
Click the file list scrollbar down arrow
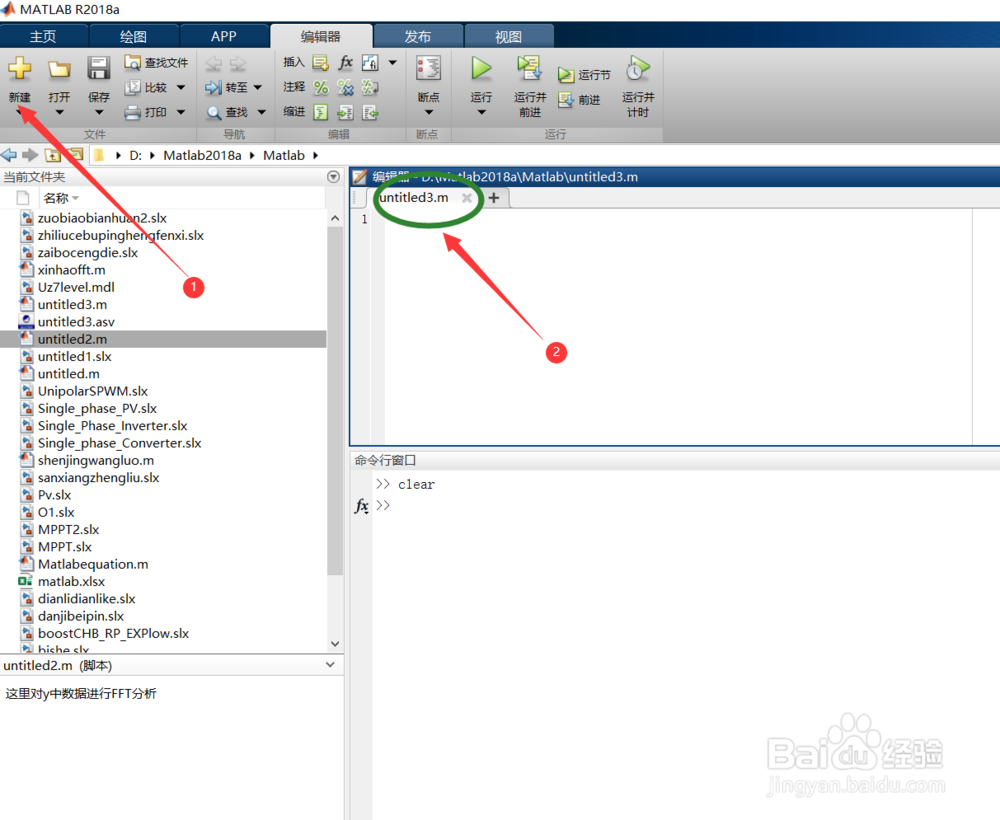(335, 643)
